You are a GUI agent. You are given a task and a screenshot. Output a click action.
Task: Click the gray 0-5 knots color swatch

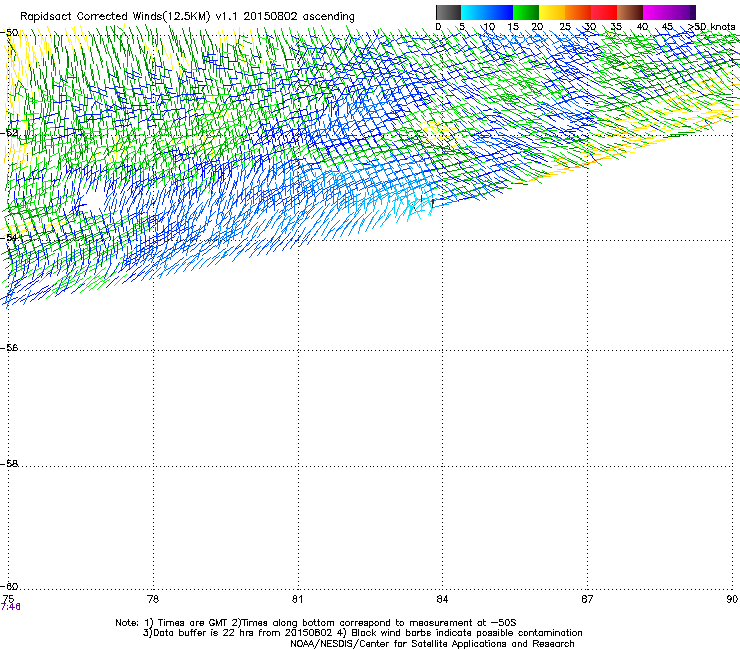[448, 12]
